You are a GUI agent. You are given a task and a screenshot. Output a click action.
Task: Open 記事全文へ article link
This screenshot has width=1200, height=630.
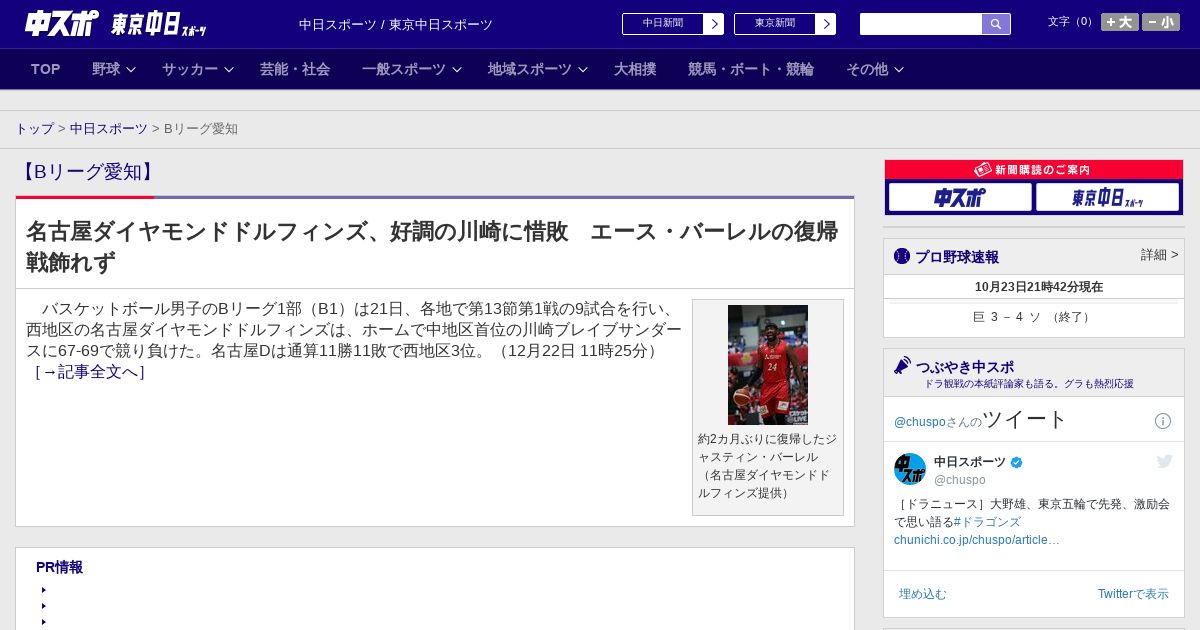pos(90,372)
